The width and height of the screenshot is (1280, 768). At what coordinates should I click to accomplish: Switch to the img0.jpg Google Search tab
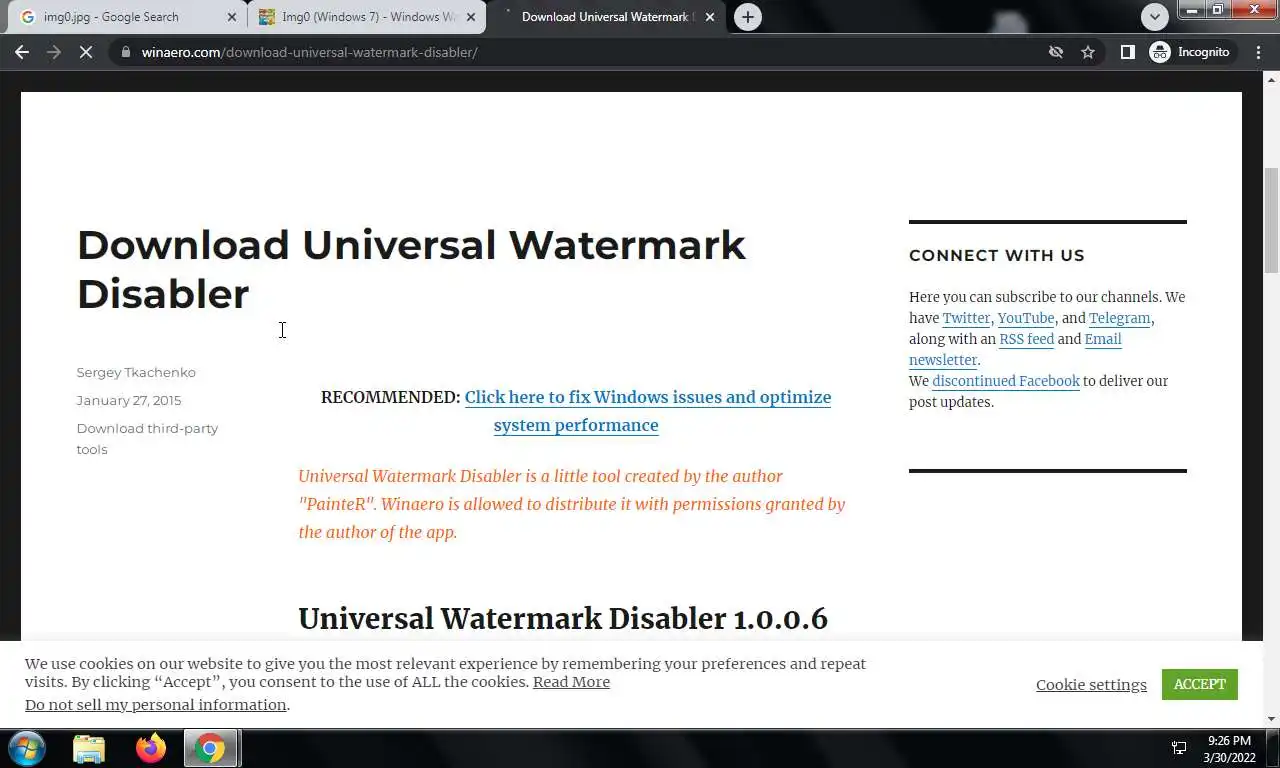126,17
